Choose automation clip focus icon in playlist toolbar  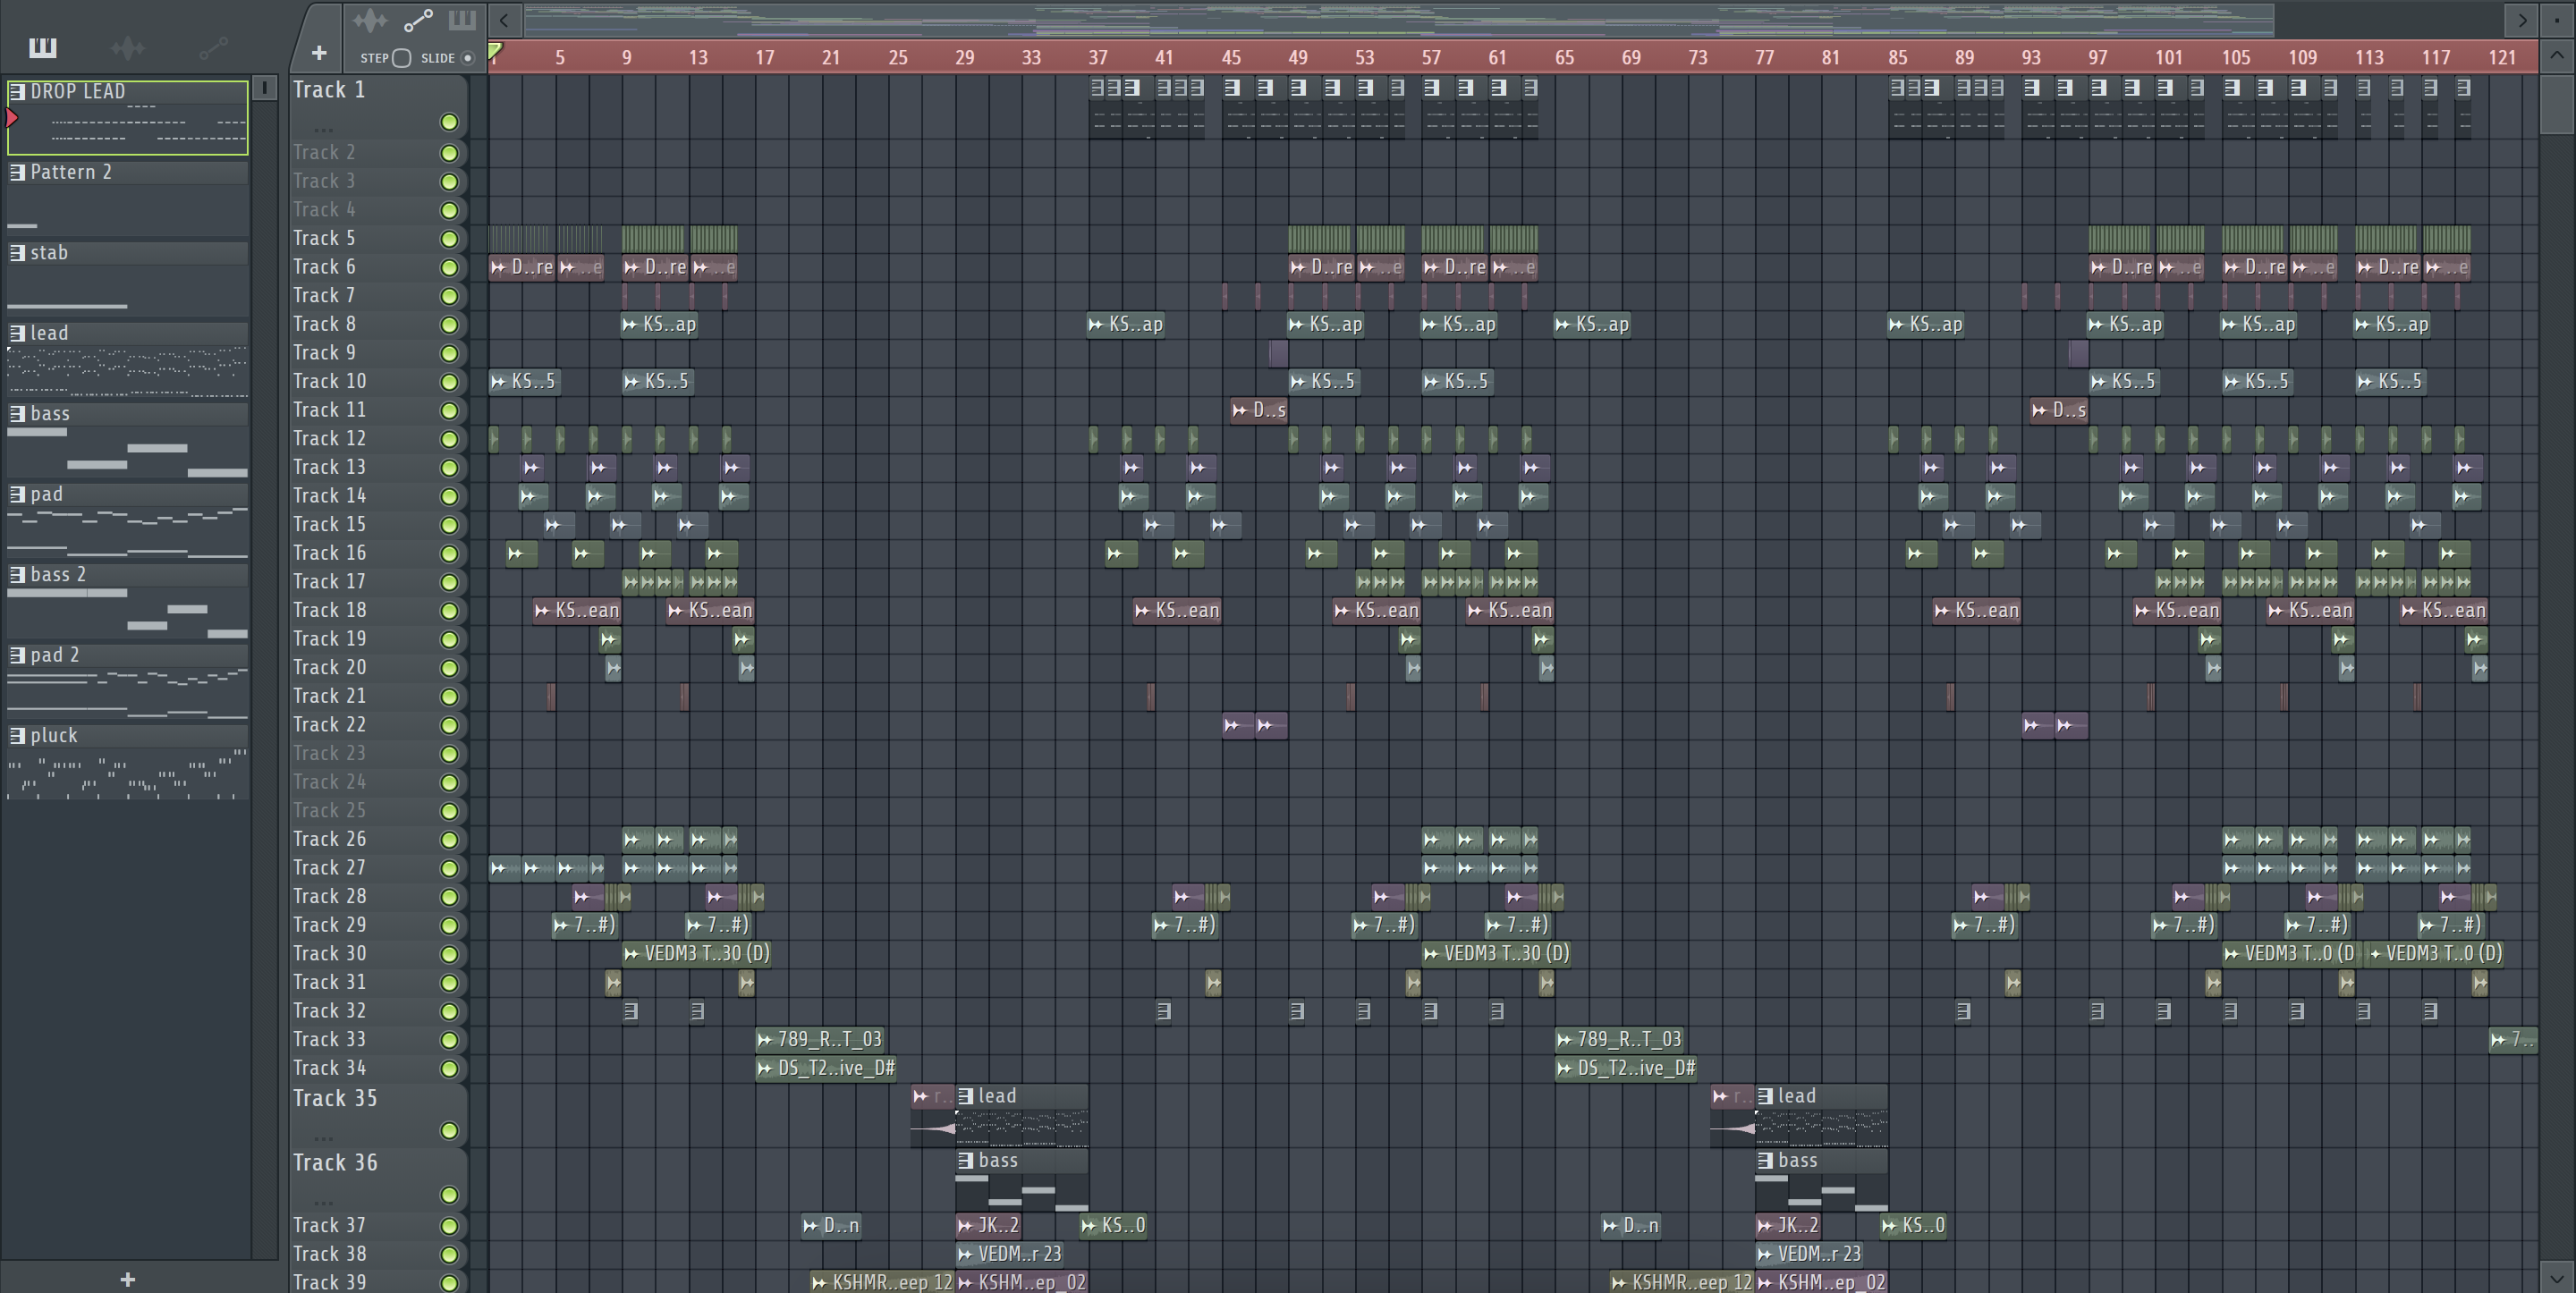(418, 20)
